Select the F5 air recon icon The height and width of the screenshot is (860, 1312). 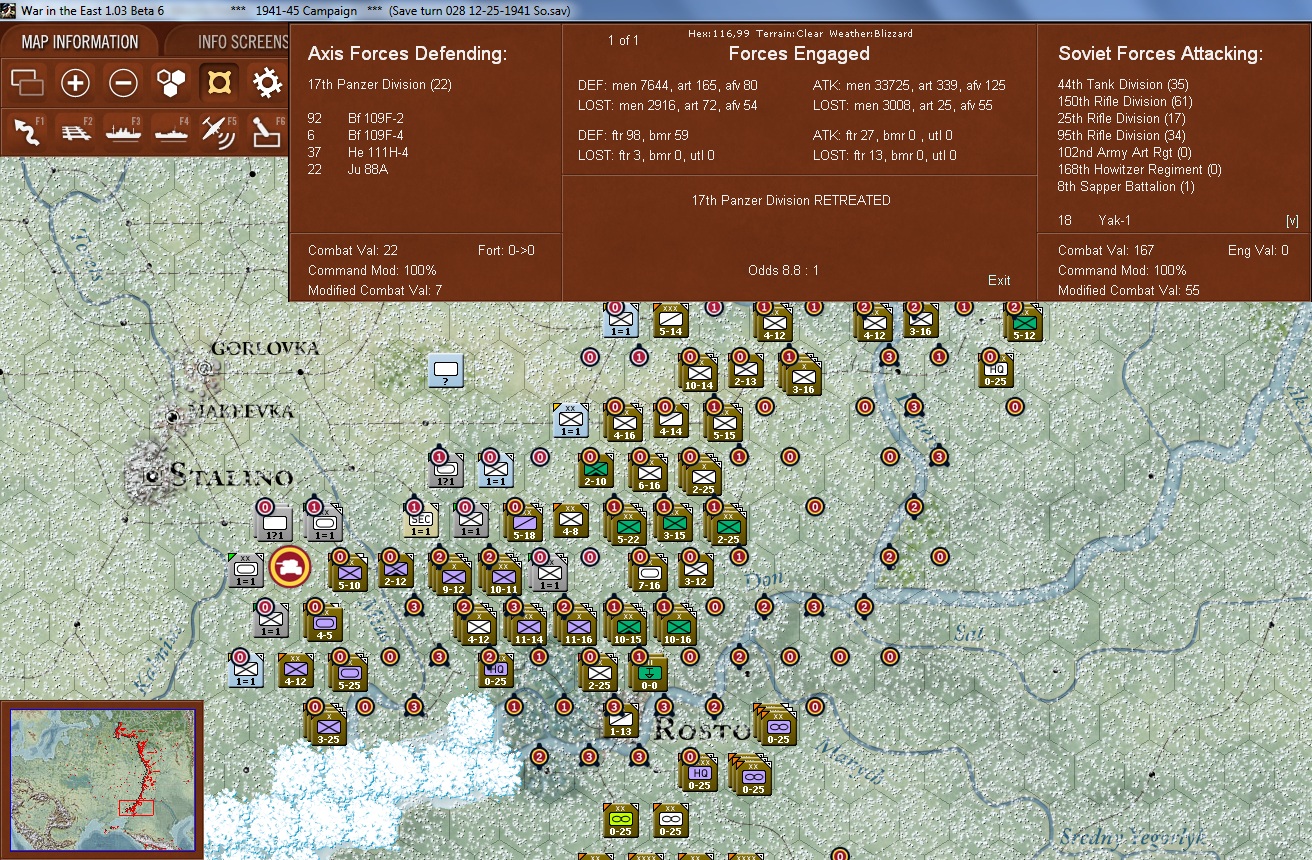[x=219, y=130]
